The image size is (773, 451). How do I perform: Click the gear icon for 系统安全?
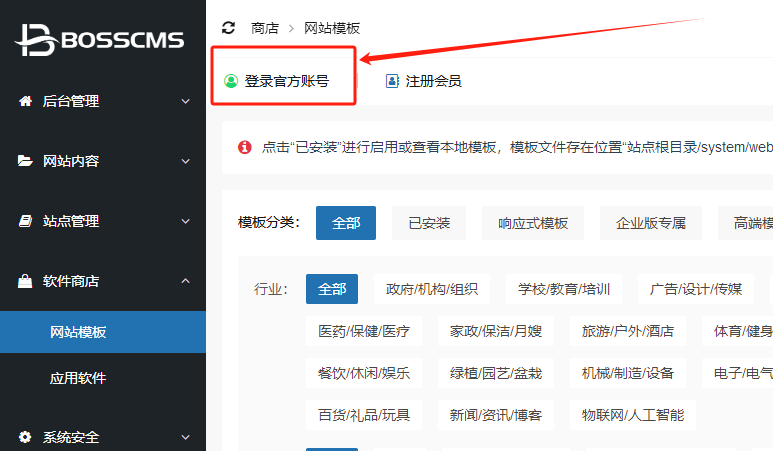pyautogui.click(x=25, y=437)
